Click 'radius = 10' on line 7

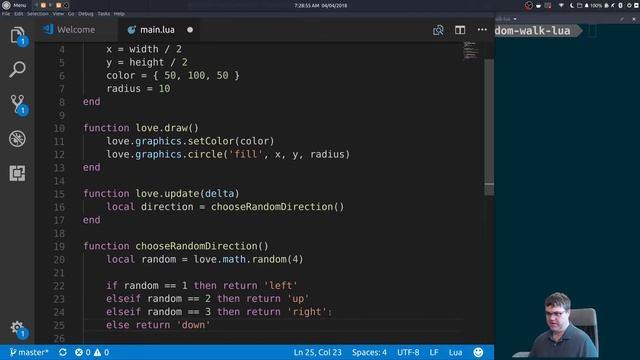[138, 88]
